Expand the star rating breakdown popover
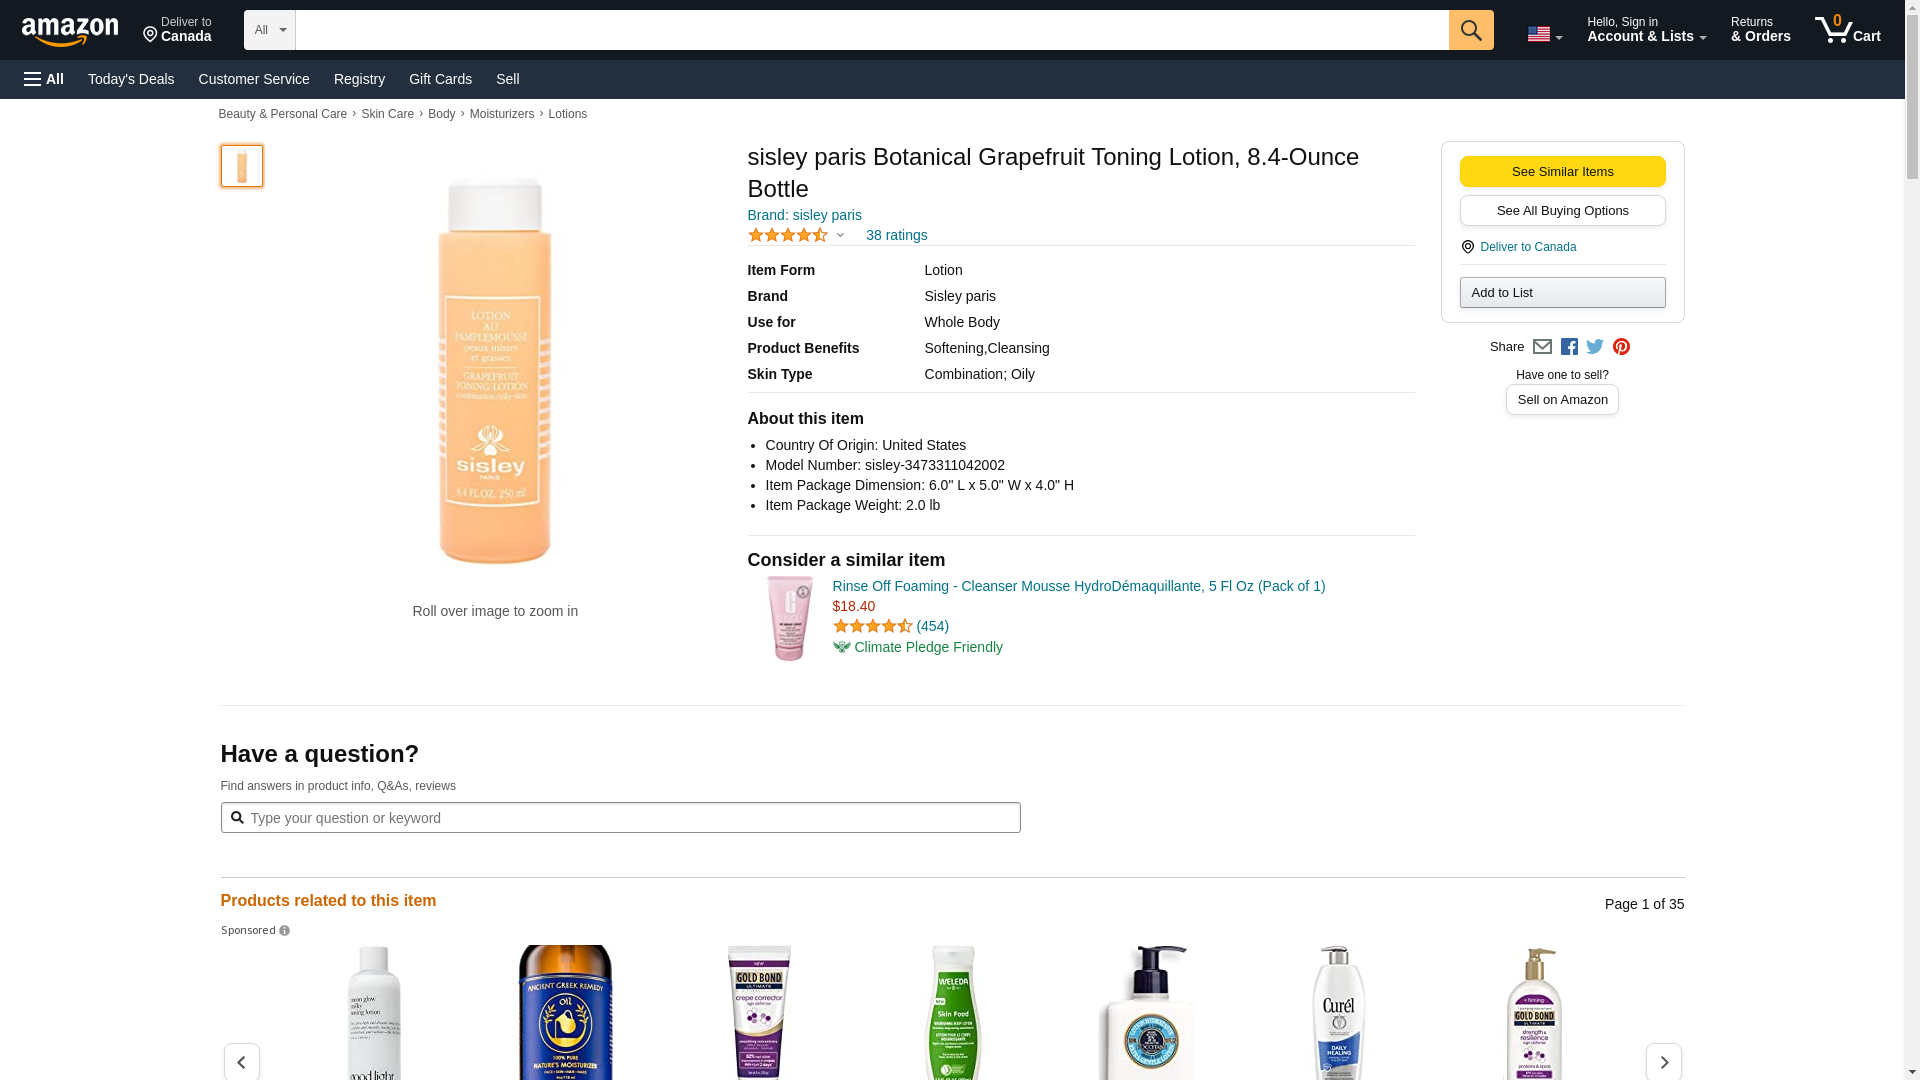 pyautogui.click(x=796, y=235)
